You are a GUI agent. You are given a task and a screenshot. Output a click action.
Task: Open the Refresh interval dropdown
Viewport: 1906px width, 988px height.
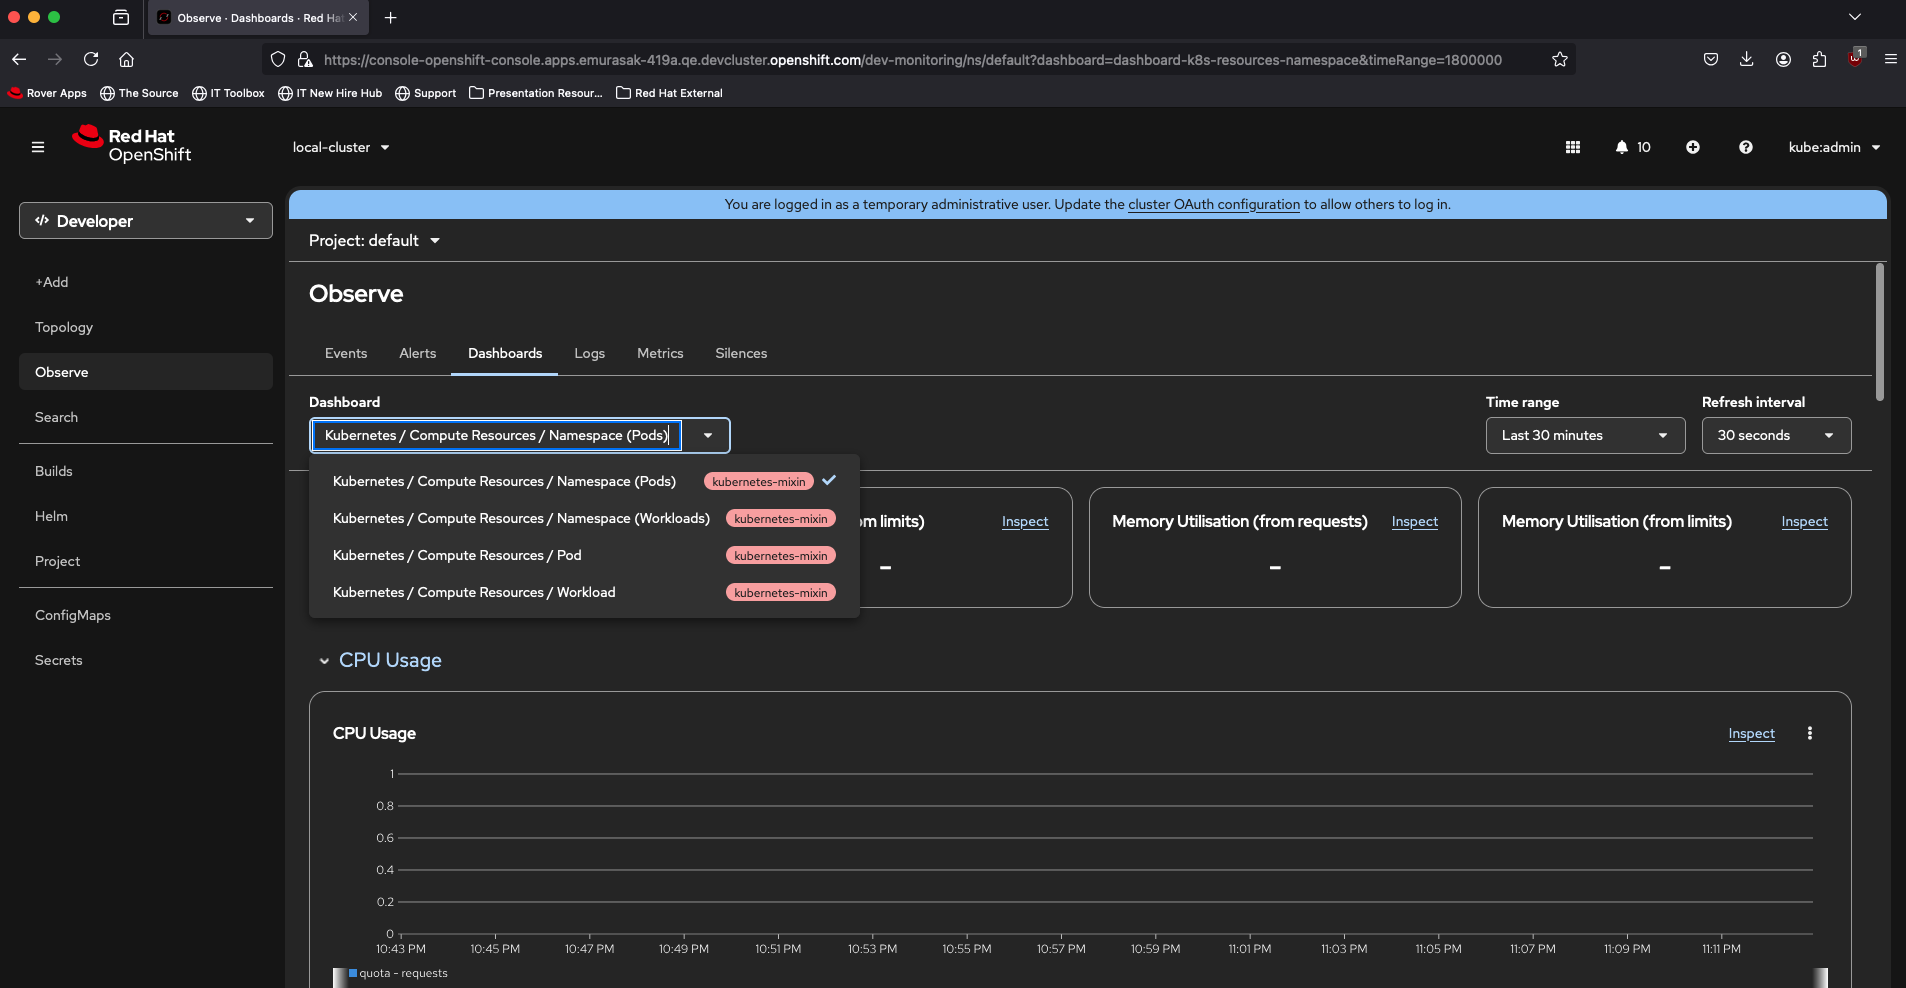coord(1775,435)
